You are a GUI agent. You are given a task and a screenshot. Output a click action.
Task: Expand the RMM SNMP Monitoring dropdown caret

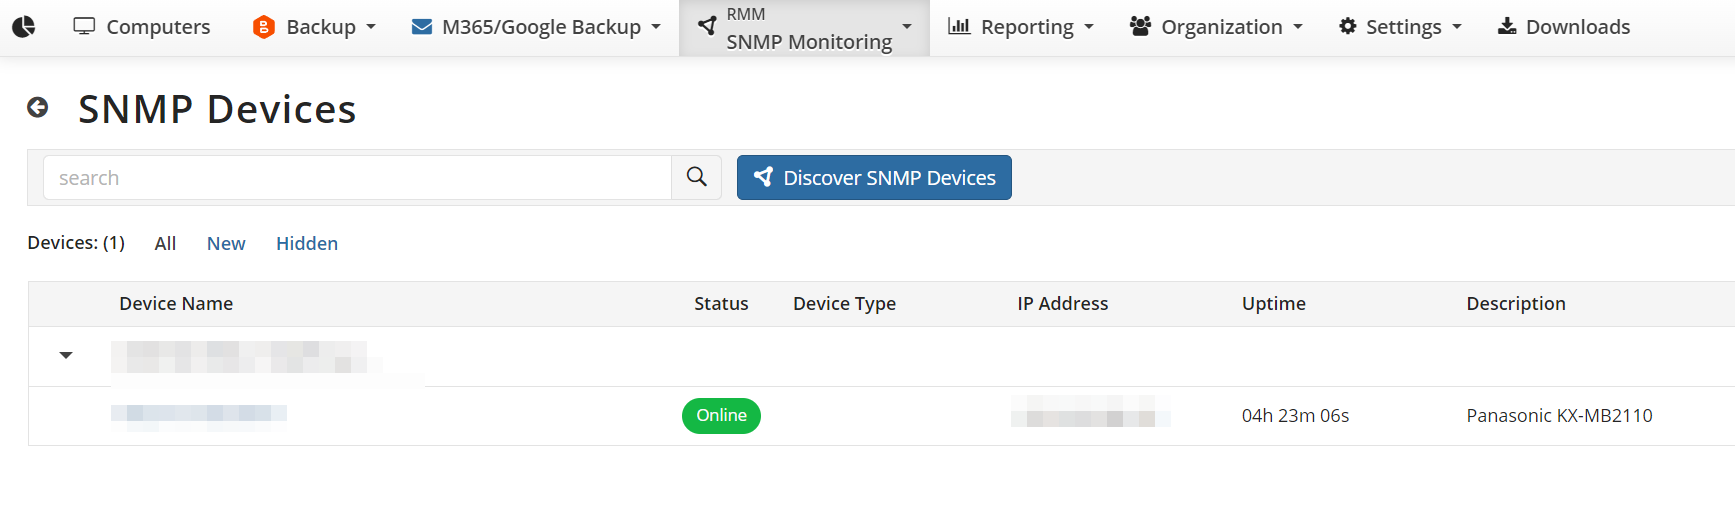coord(906,27)
